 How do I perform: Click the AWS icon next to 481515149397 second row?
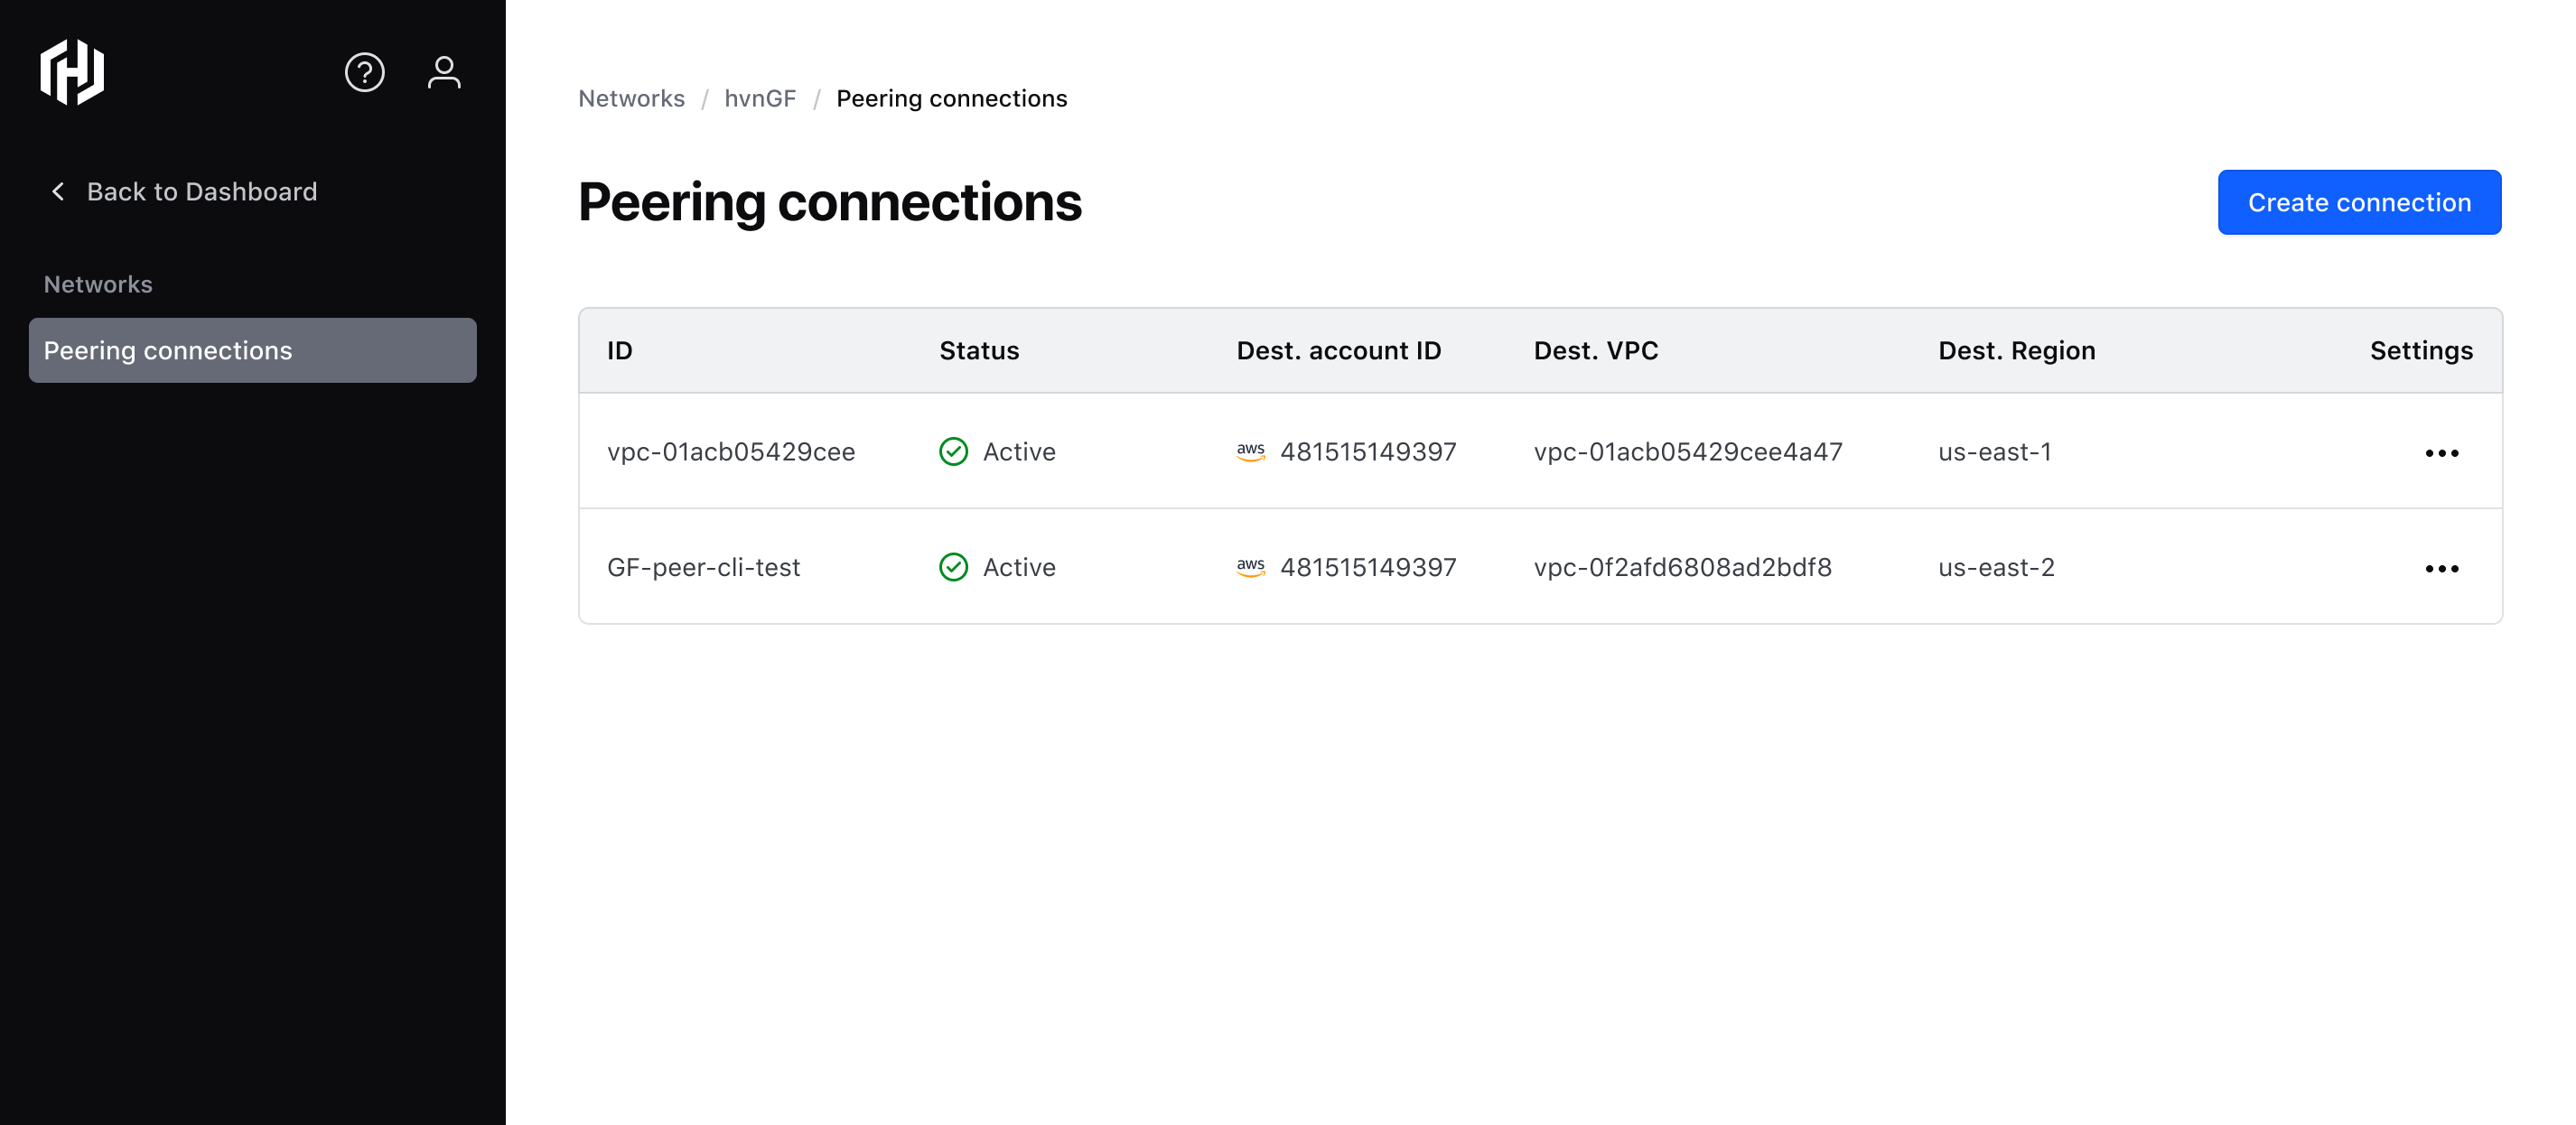click(1252, 567)
